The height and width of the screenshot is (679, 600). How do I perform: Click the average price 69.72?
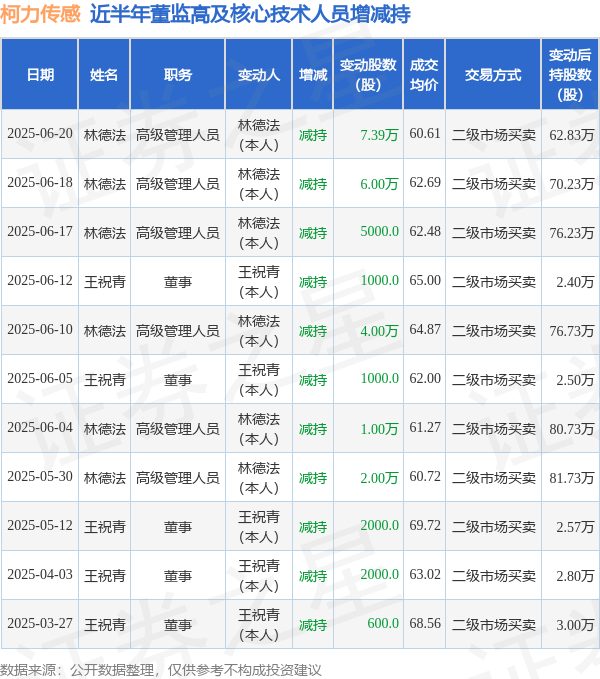pyautogui.click(x=425, y=525)
